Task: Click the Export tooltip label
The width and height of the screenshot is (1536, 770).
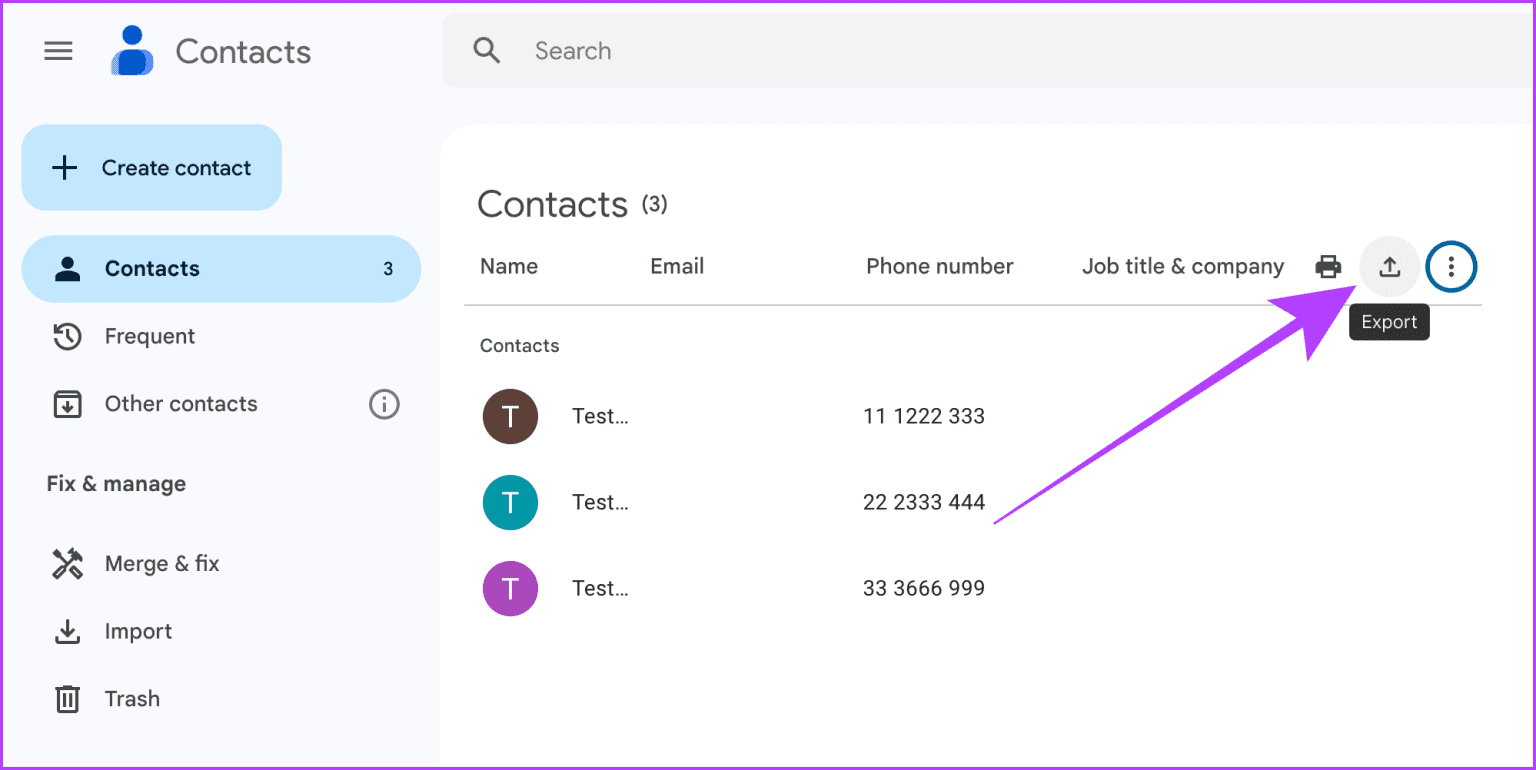Action: [1389, 321]
